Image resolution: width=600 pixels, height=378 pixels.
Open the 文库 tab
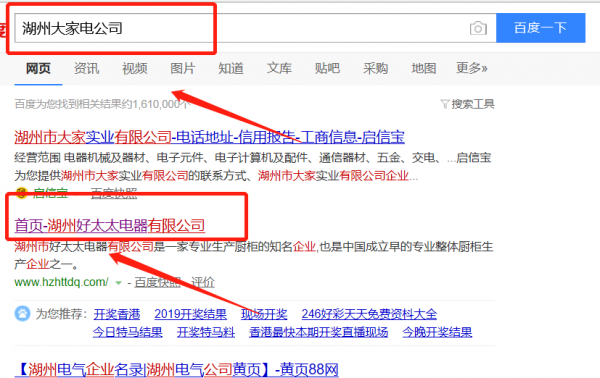tap(279, 68)
